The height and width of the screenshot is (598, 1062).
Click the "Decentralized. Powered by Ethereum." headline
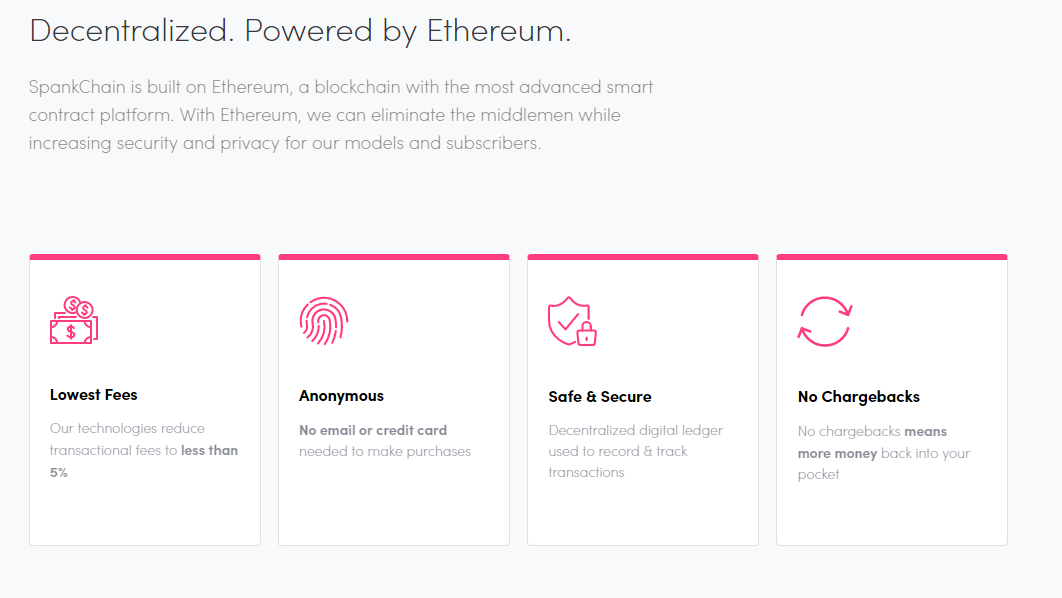[300, 31]
